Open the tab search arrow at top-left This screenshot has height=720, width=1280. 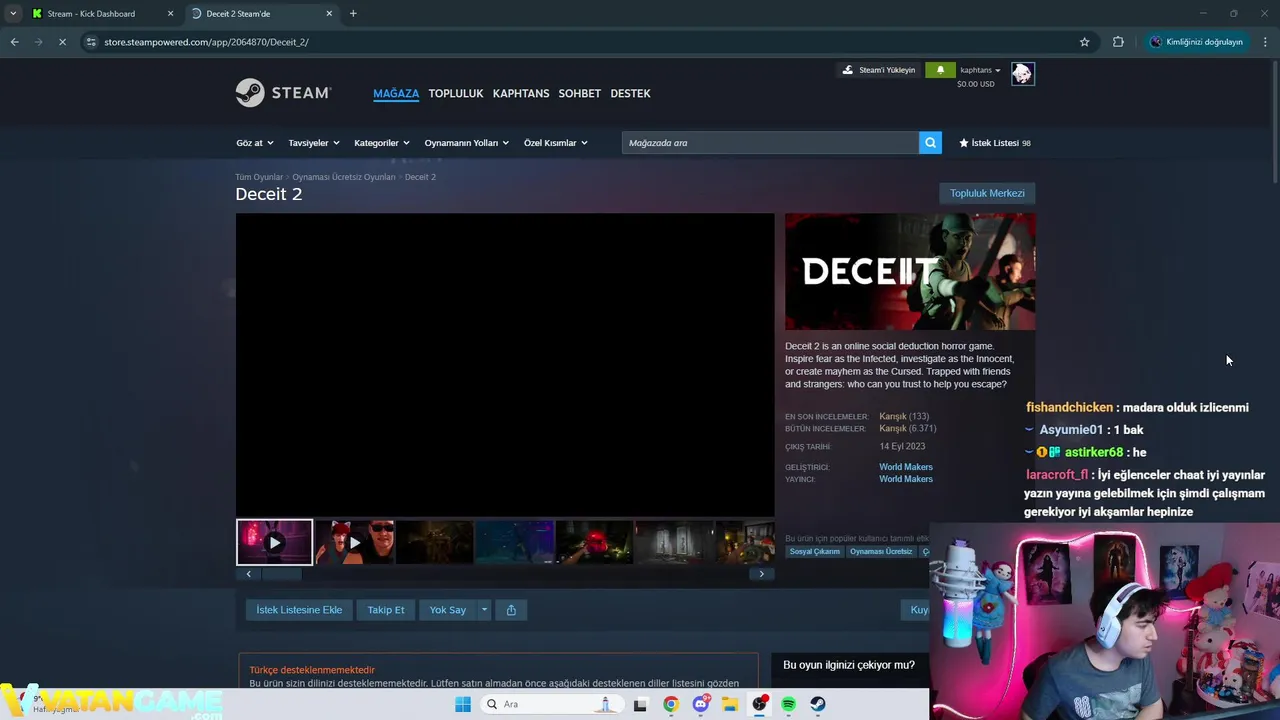(x=12, y=13)
